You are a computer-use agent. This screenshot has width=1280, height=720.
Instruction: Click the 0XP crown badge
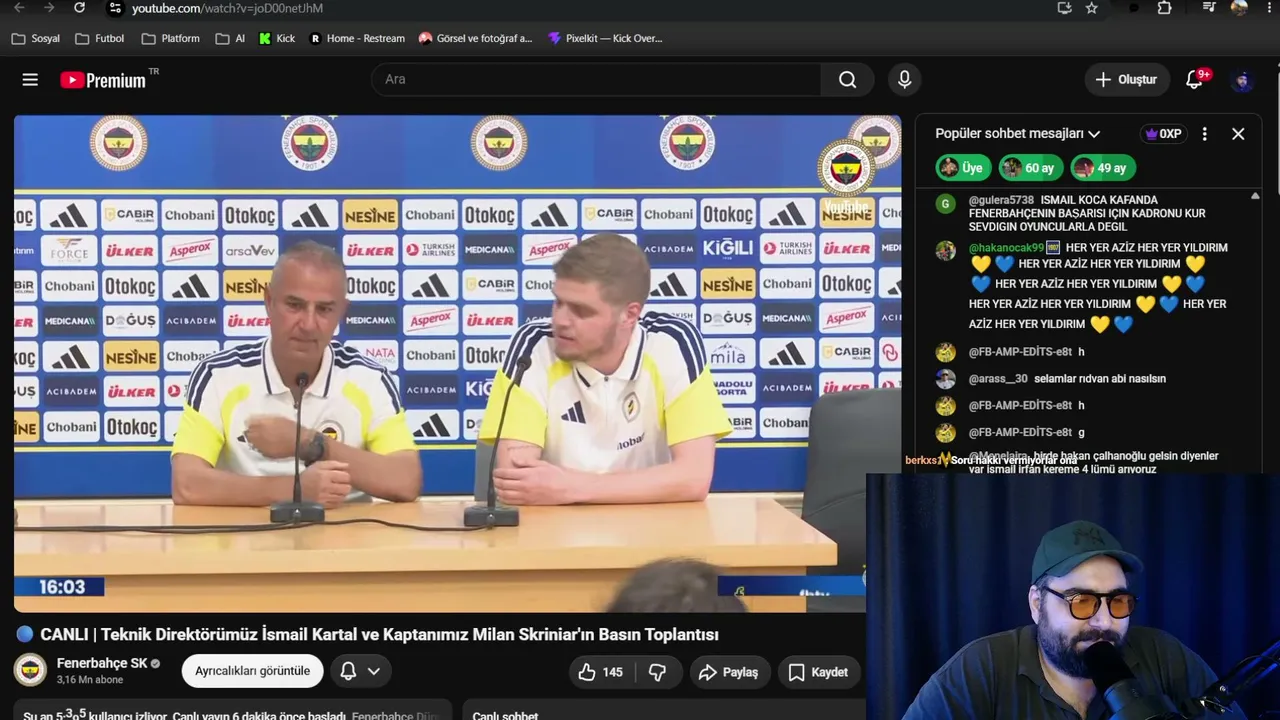pyautogui.click(x=1164, y=133)
